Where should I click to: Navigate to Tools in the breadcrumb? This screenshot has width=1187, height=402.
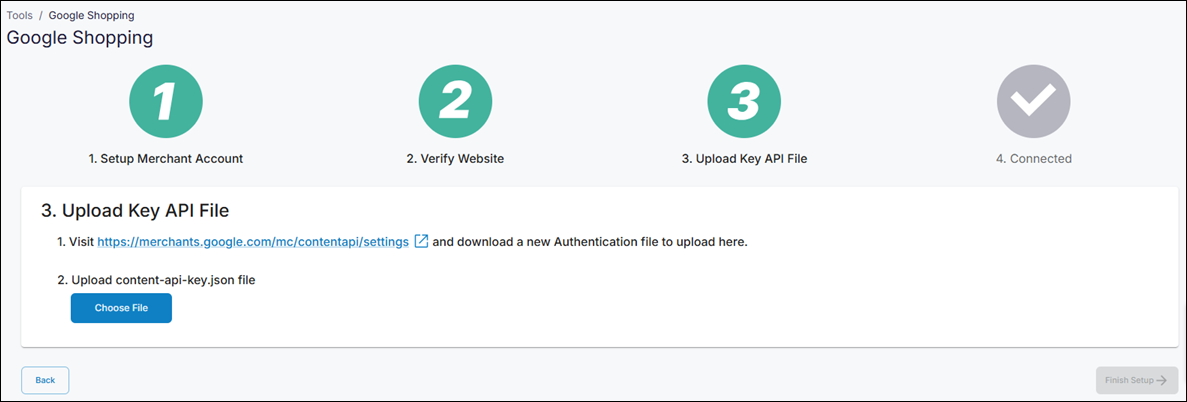(x=20, y=16)
